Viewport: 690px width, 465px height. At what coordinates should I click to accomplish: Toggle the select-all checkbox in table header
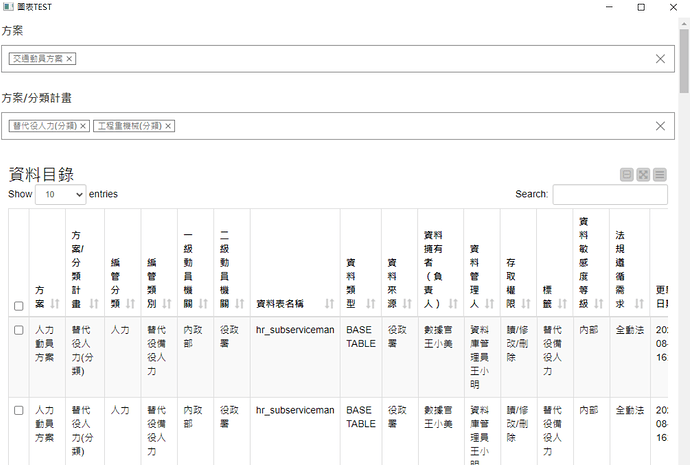coord(19,305)
